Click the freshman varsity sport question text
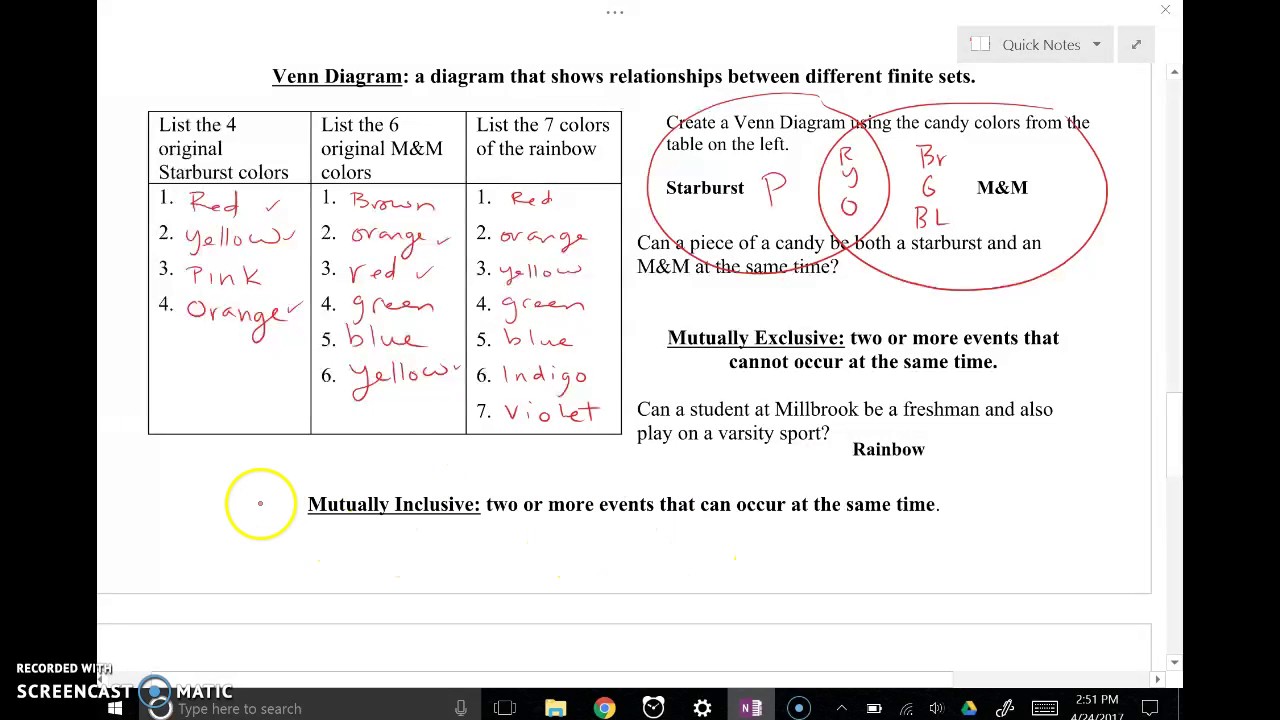 (x=845, y=421)
